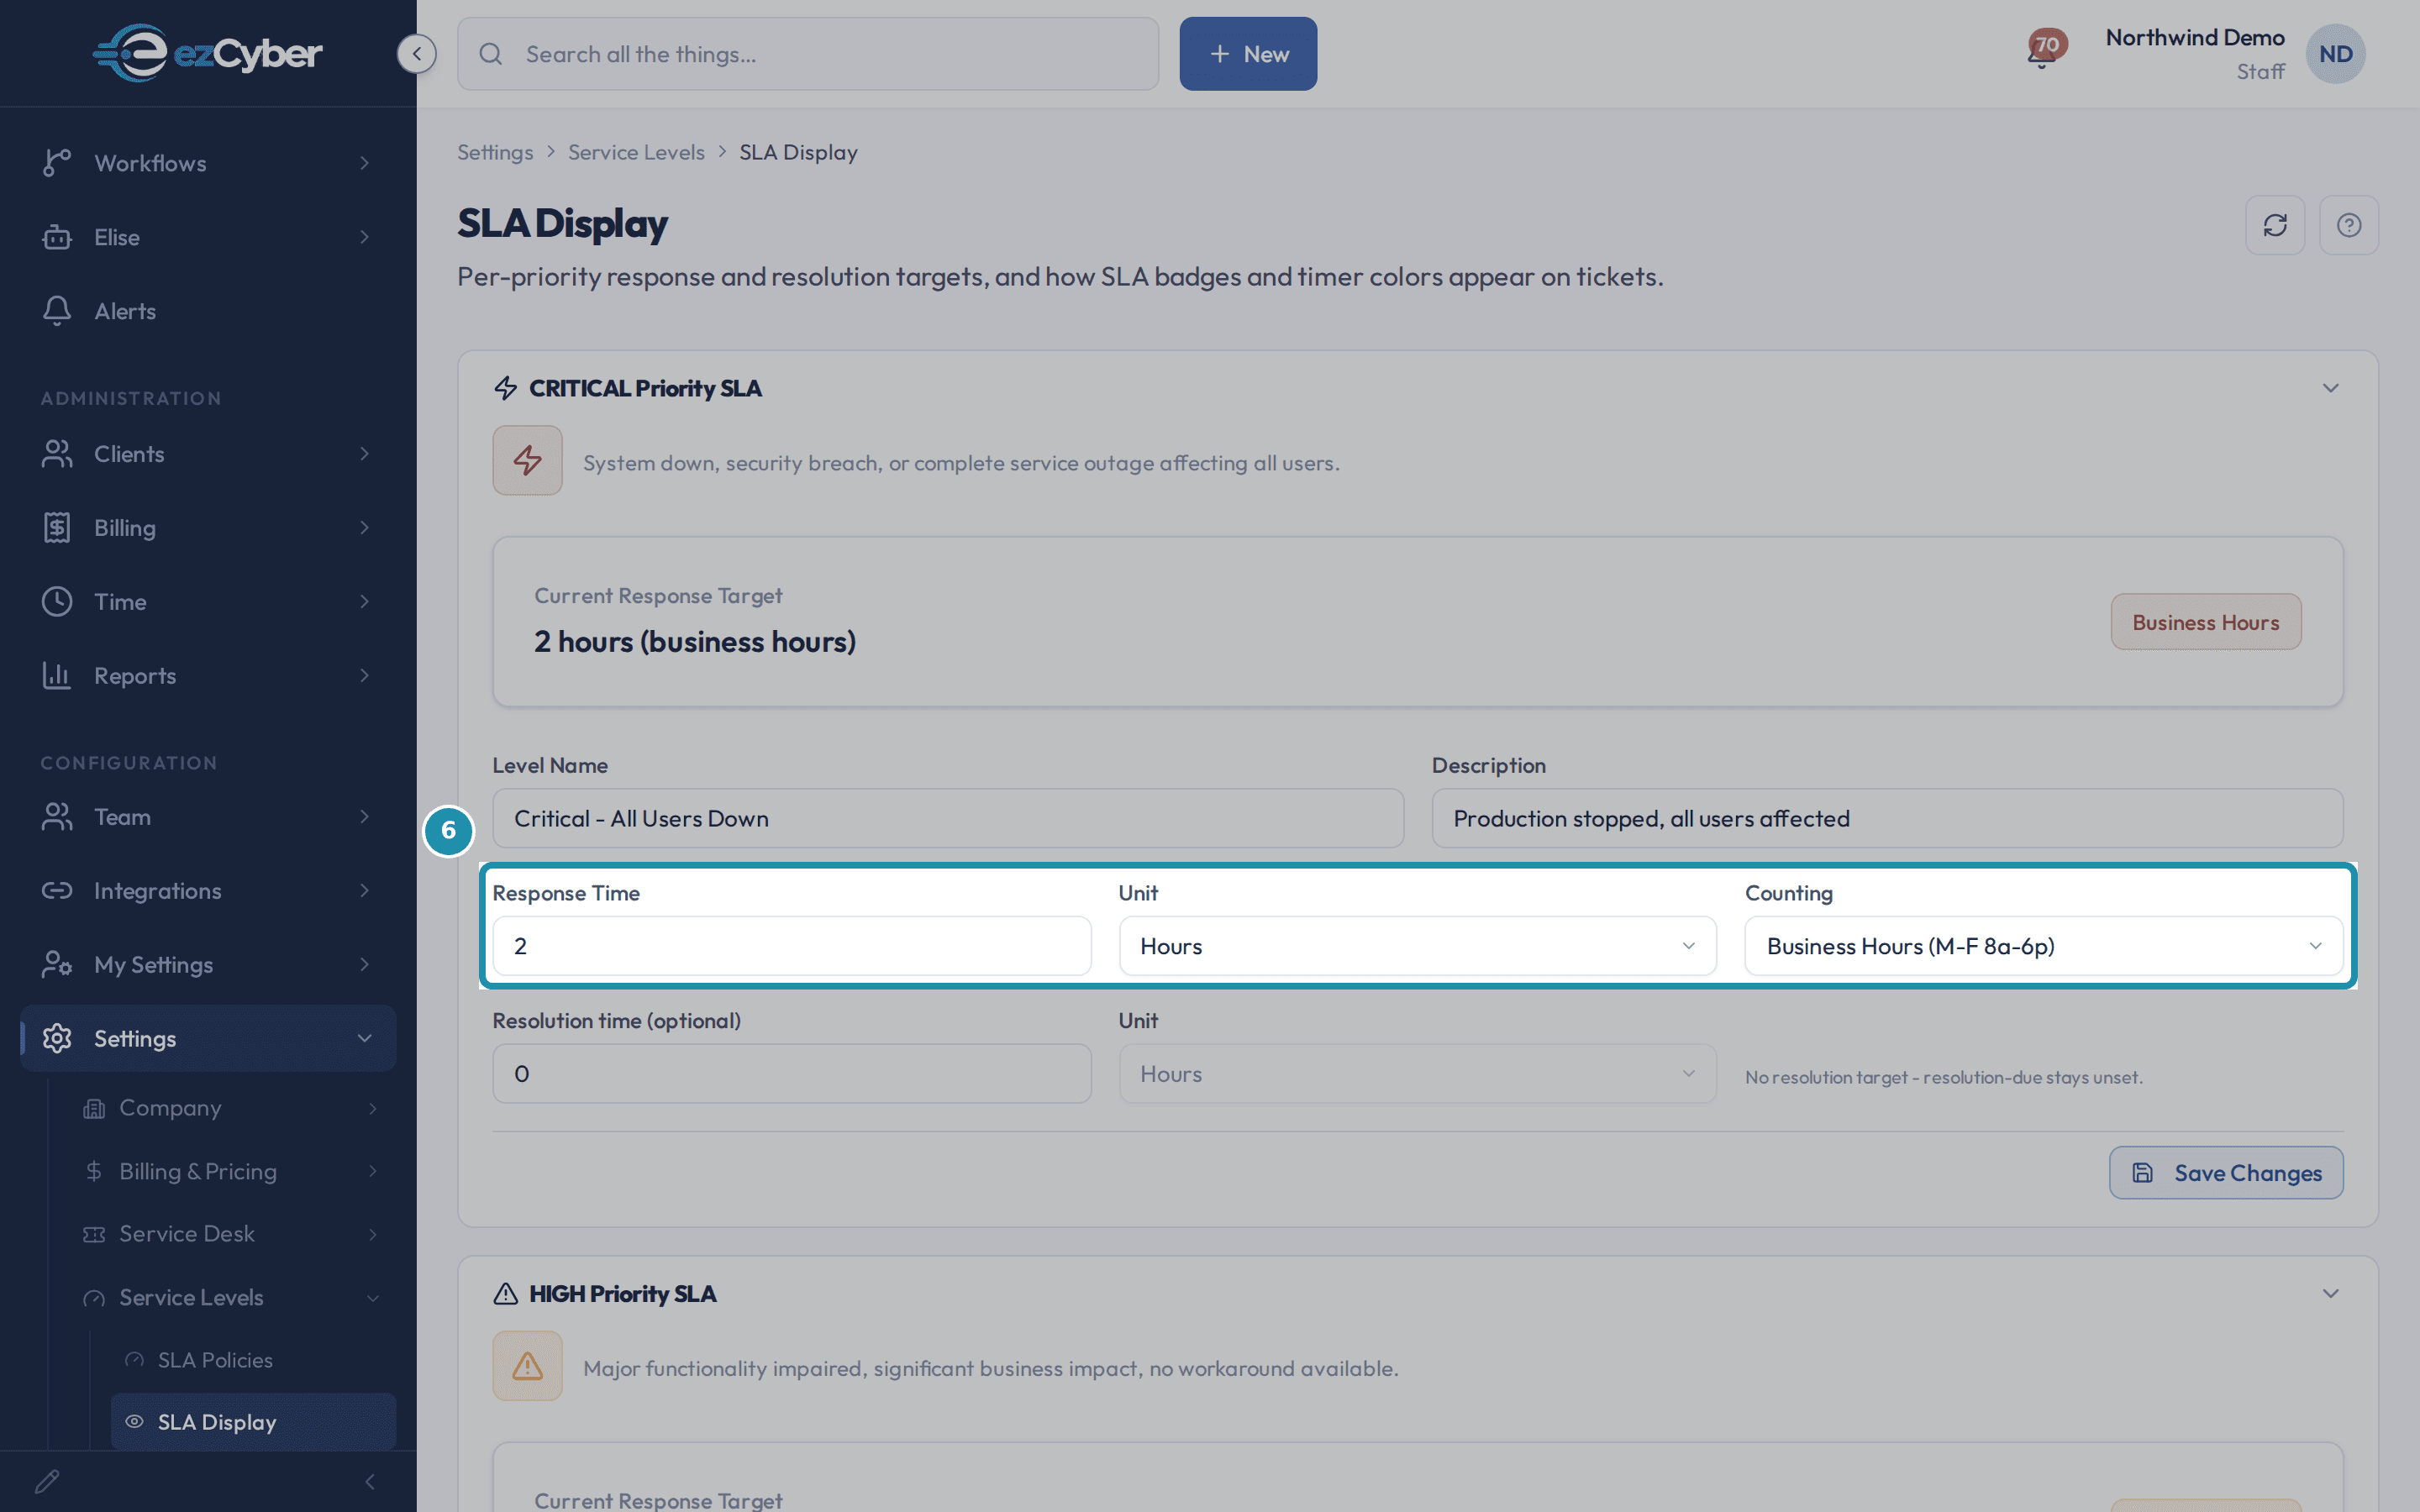Image resolution: width=2420 pixels, height=1512 pixels.
Task: Click the Business Hours badge
Action: coord(2206,622)
